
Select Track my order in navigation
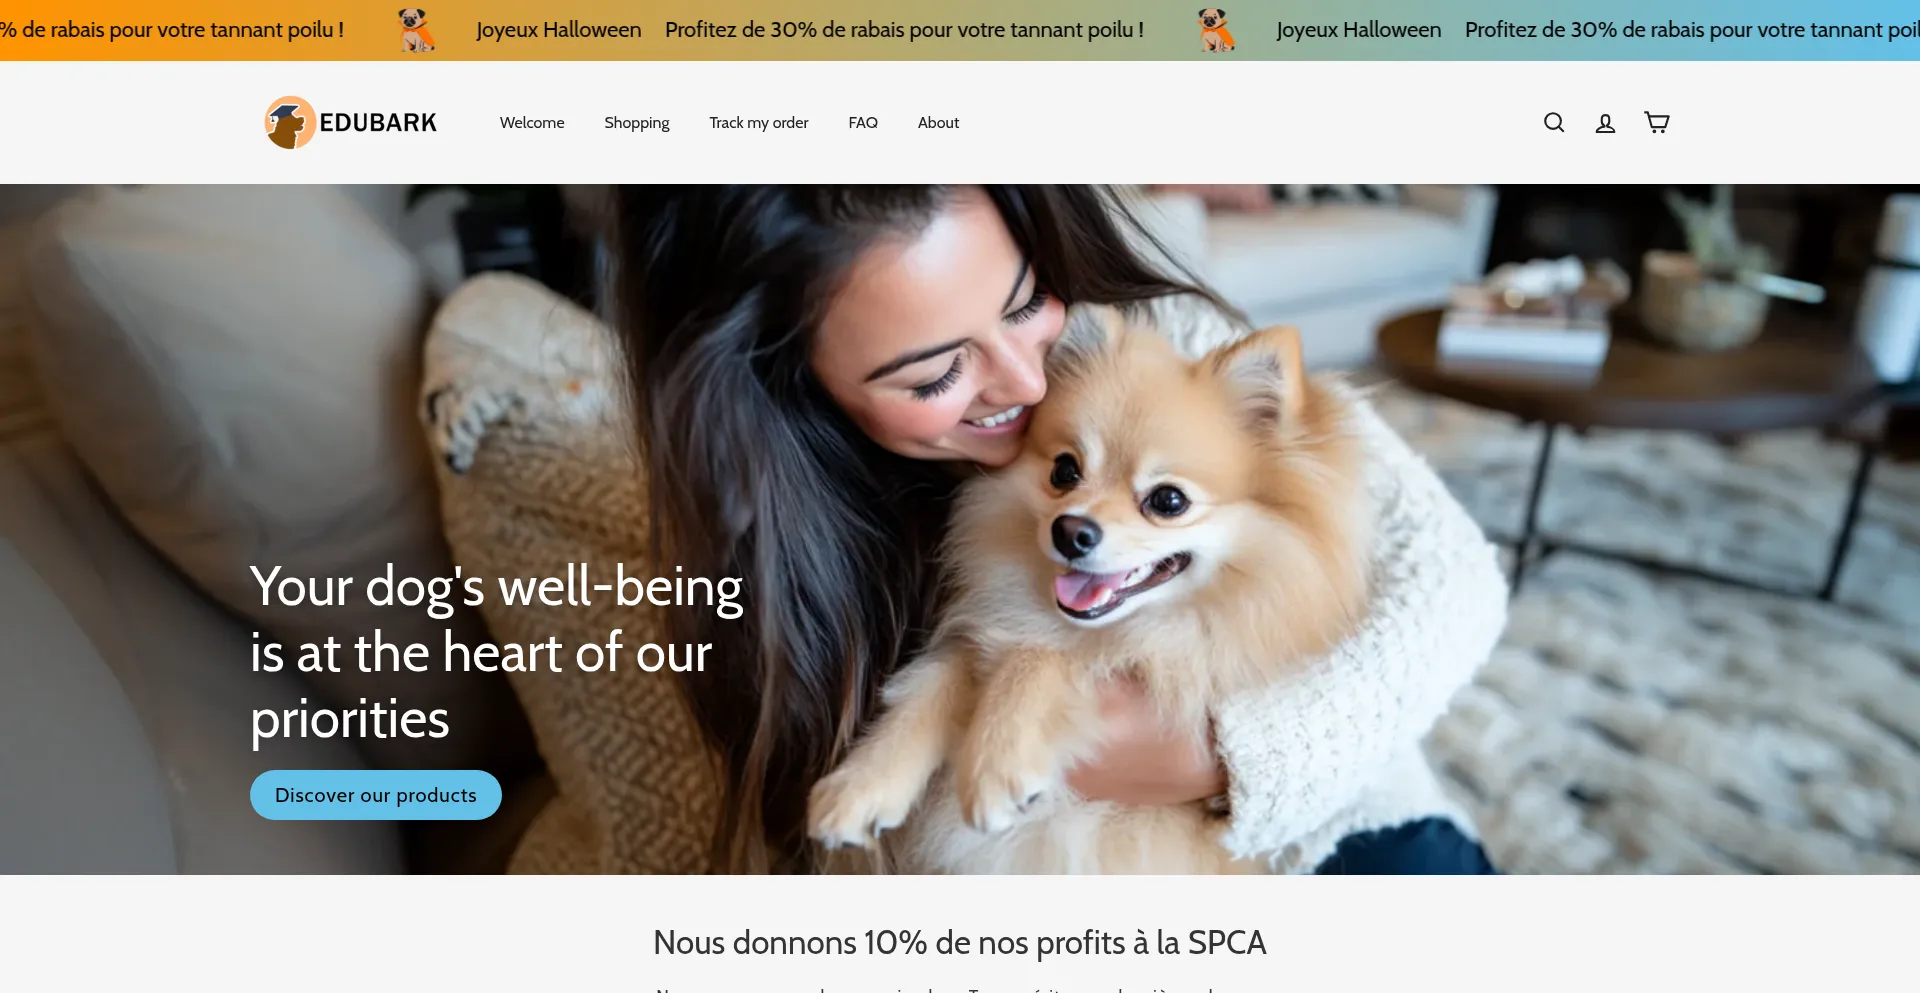tap(759, 122)
